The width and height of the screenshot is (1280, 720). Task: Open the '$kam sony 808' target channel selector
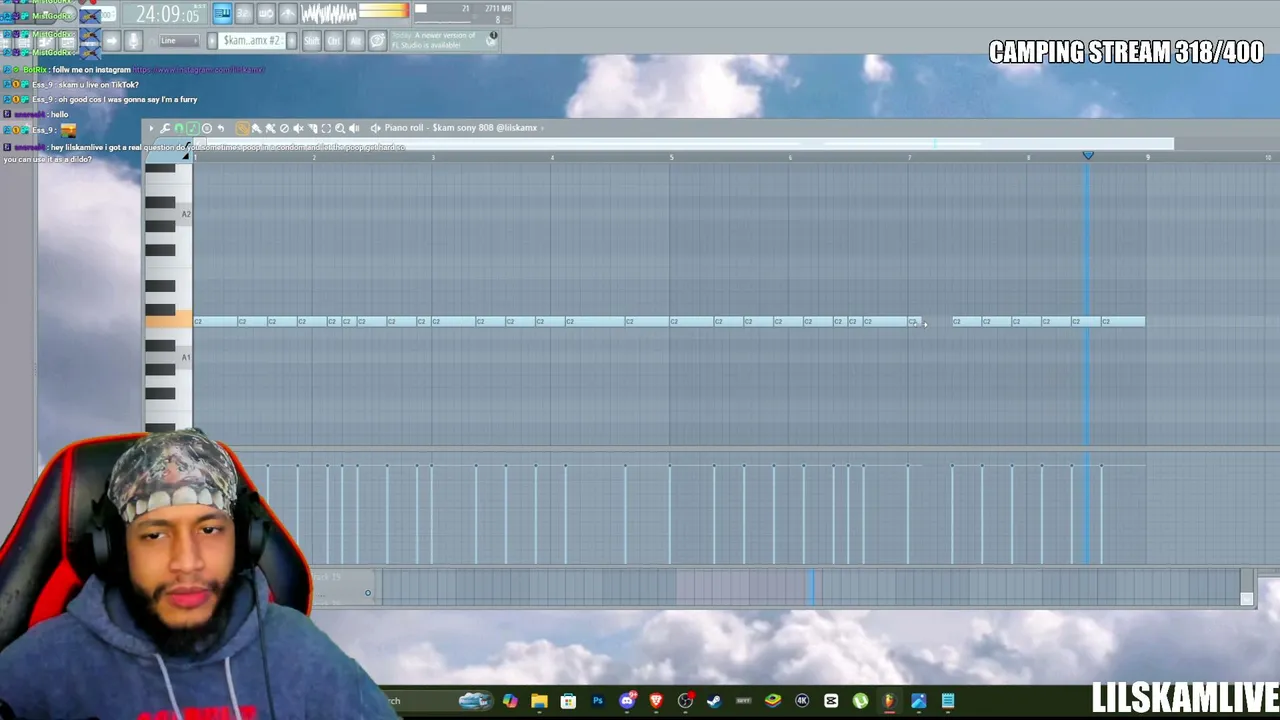pos(485,128)
